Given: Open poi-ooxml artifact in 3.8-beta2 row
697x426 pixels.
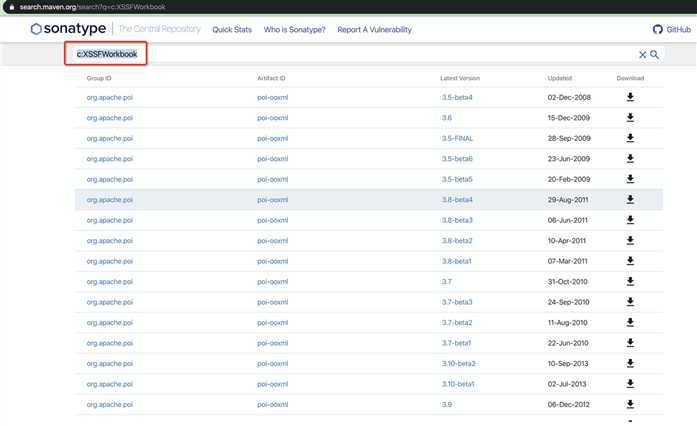Looking at the screenshot, I should coord(272,241).
